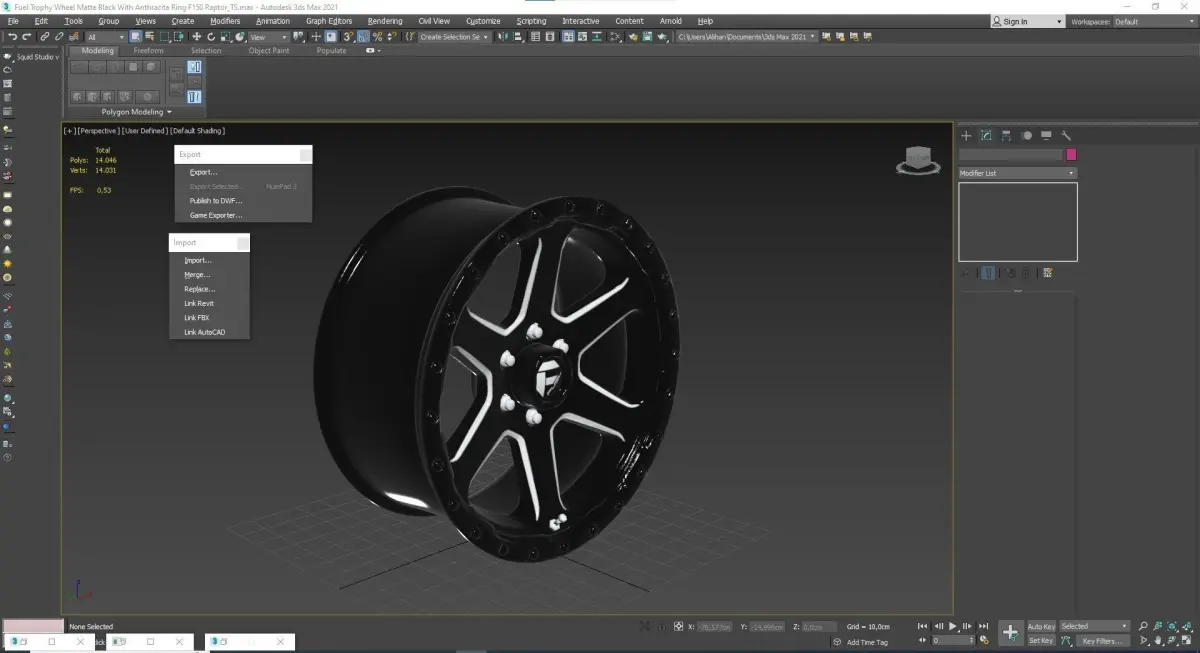Open the reference coordinate 'View' dropdown
The width and height of the screenshot is (1200, 653).
pos(270,37)
